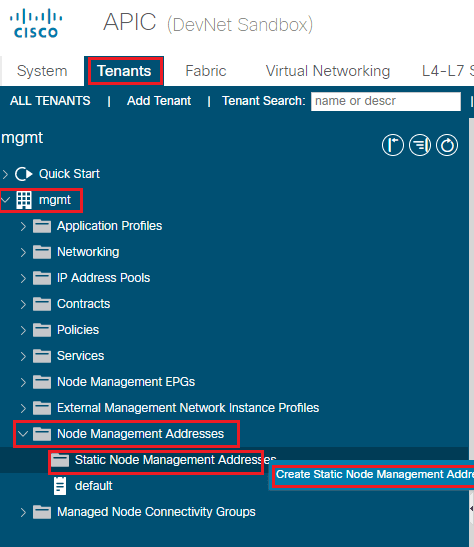This screenshot has height=547, width=474.
Task: Collapse the Node Management Addresses chevron
Action: 23,434
